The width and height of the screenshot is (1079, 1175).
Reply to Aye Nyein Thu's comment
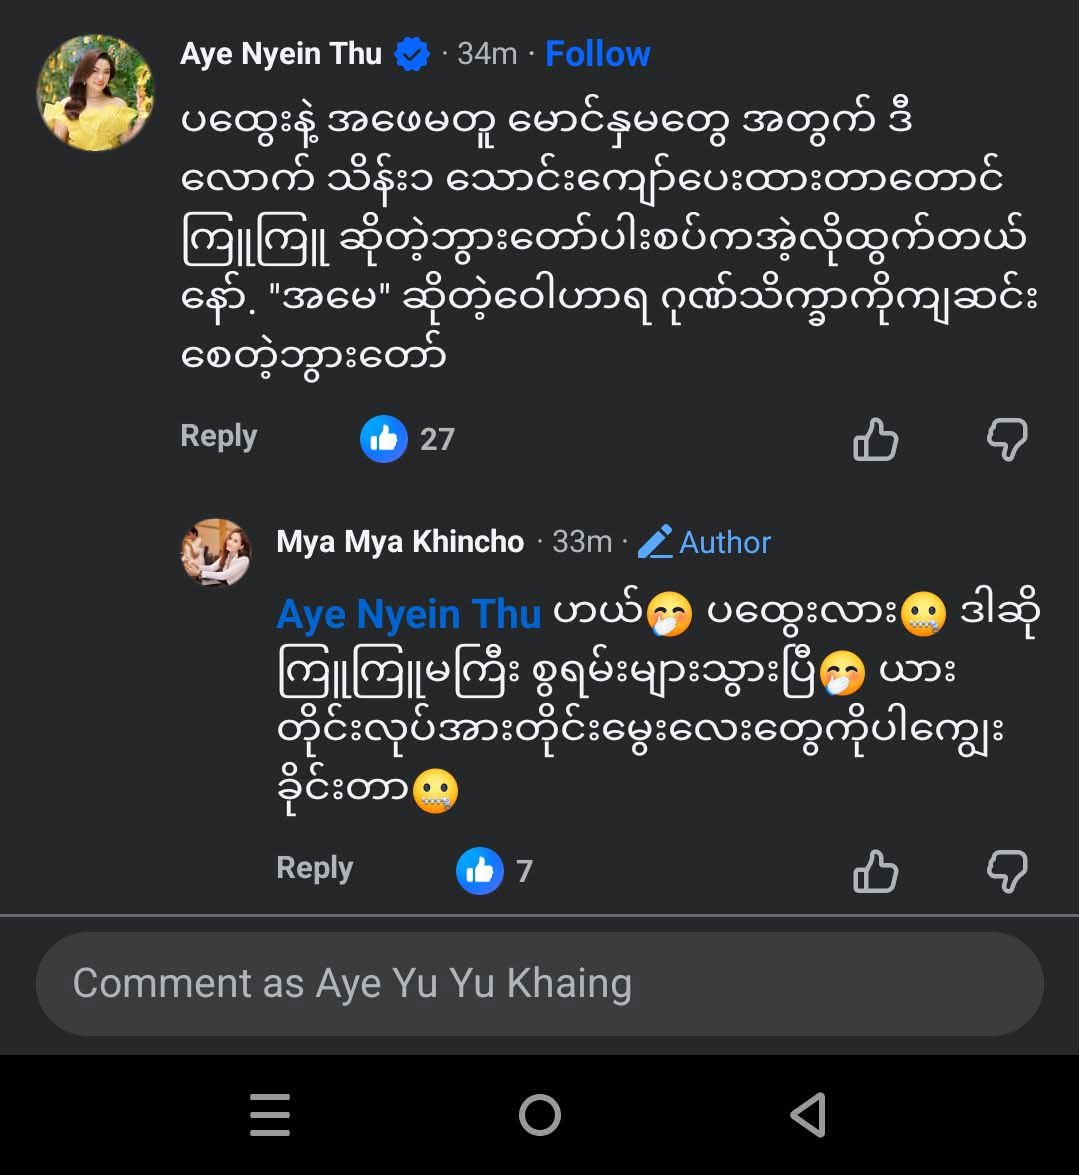point(219,436)
